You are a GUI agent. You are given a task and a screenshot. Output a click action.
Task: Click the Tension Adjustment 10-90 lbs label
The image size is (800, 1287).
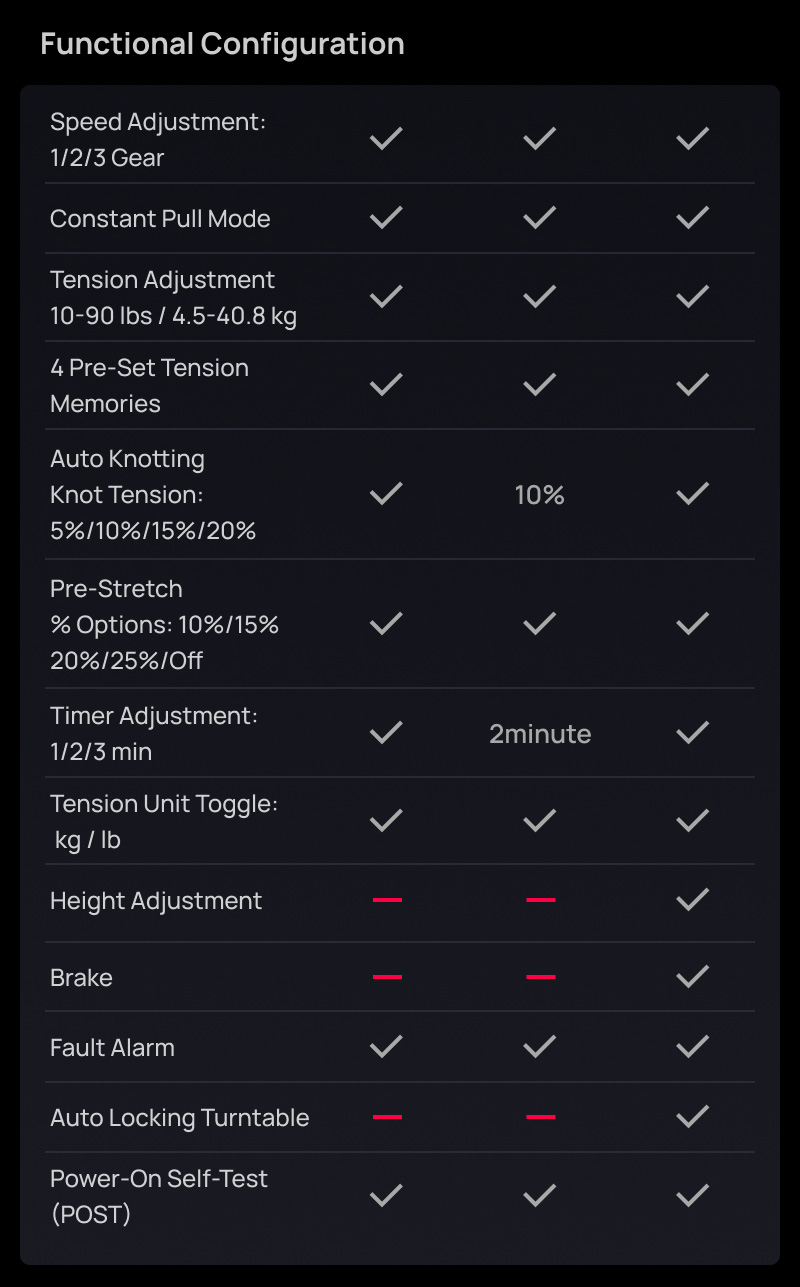click(173, 298)
